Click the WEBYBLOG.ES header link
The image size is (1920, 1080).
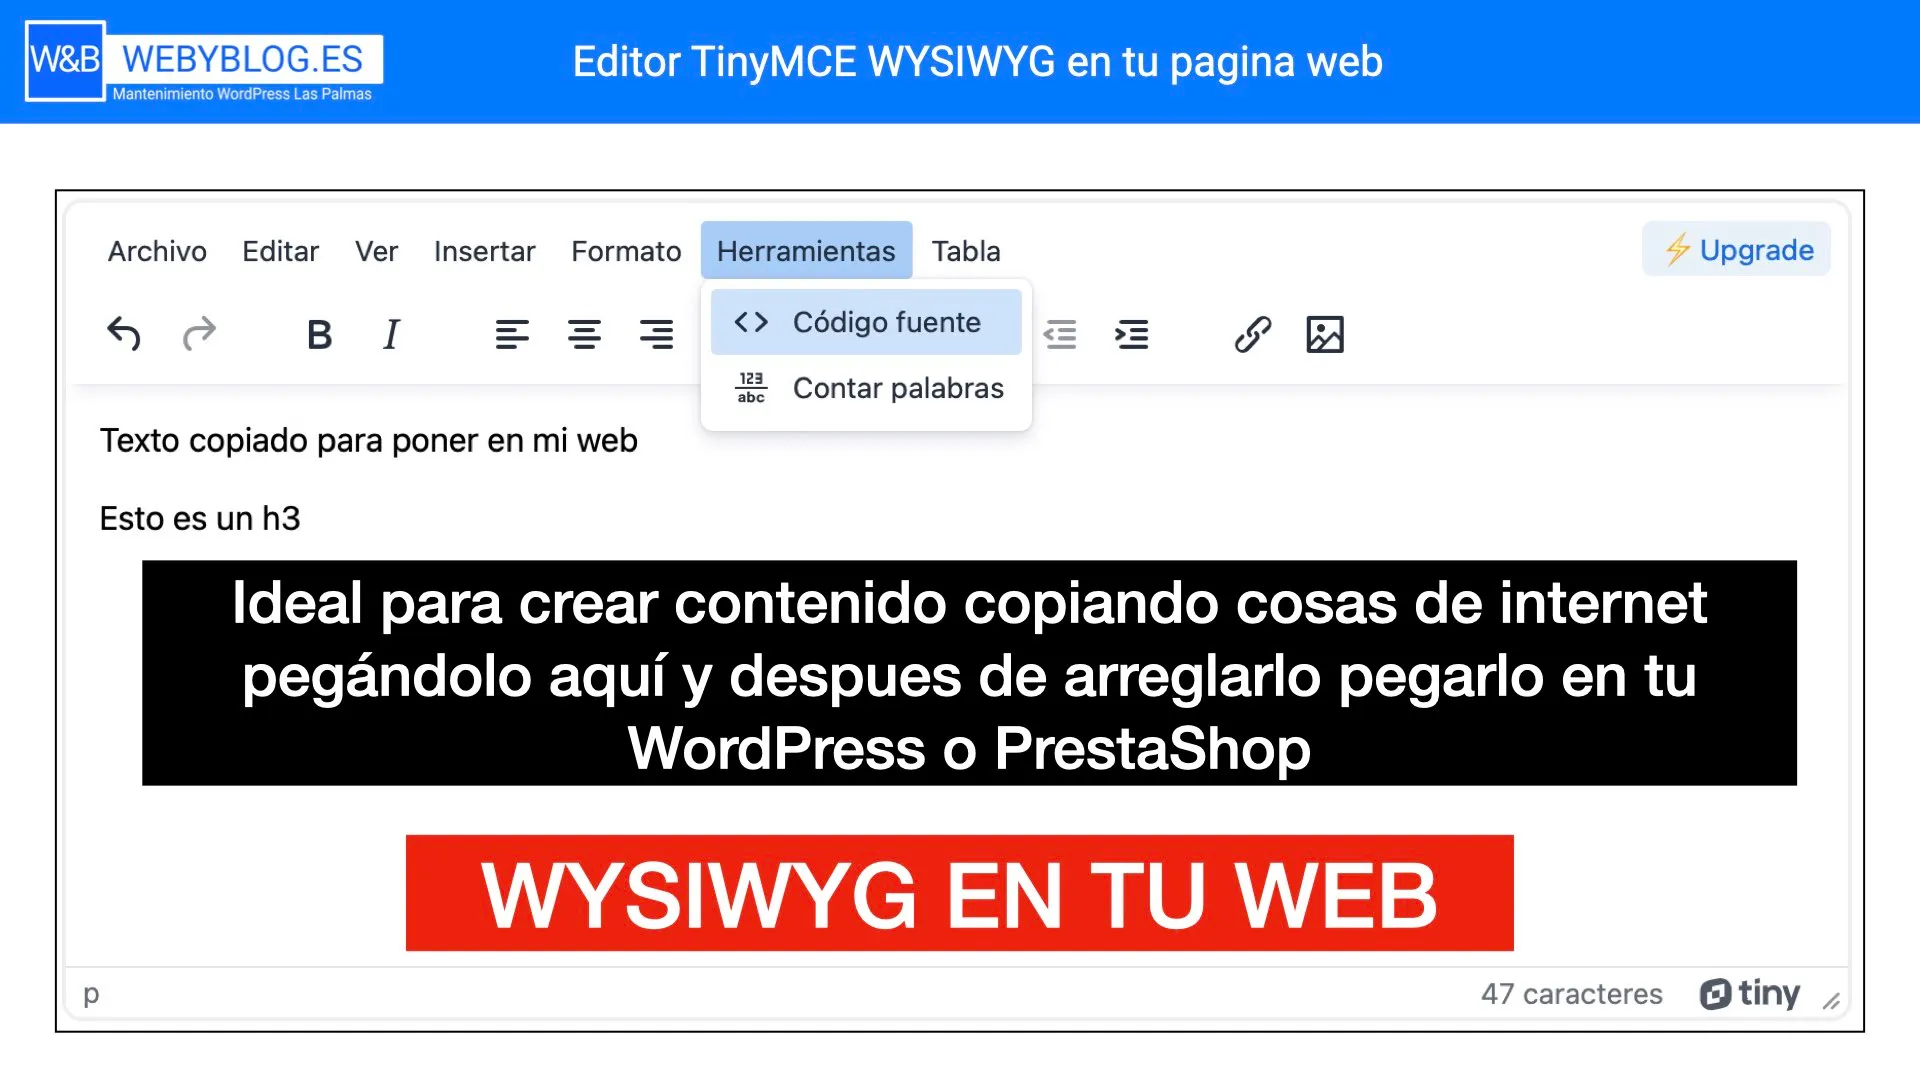click(243, 59)
